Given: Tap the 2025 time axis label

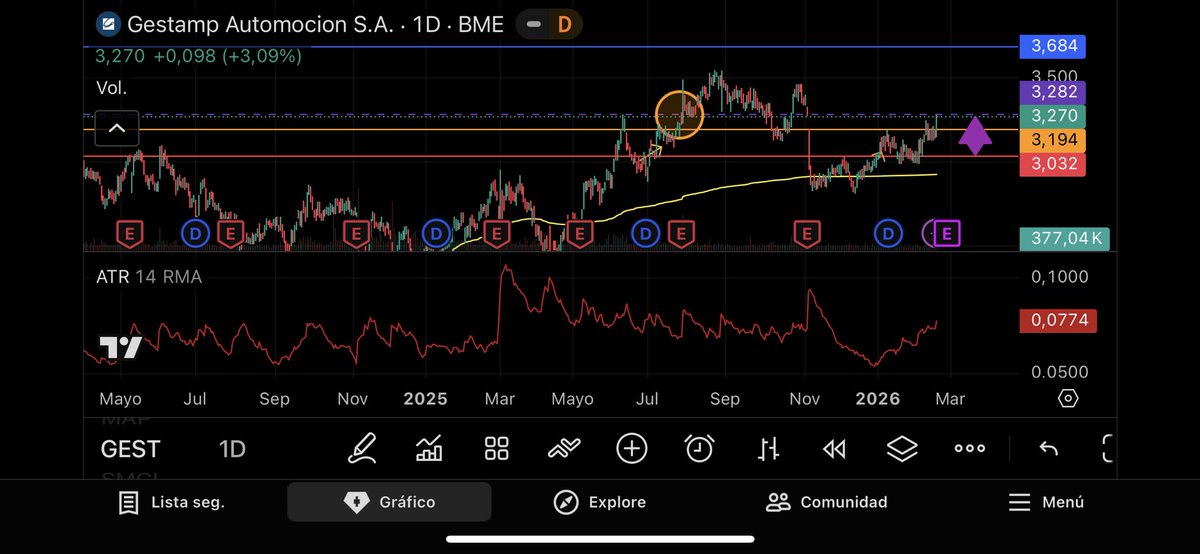Looking at the screenshot, I should click(425, 399).
